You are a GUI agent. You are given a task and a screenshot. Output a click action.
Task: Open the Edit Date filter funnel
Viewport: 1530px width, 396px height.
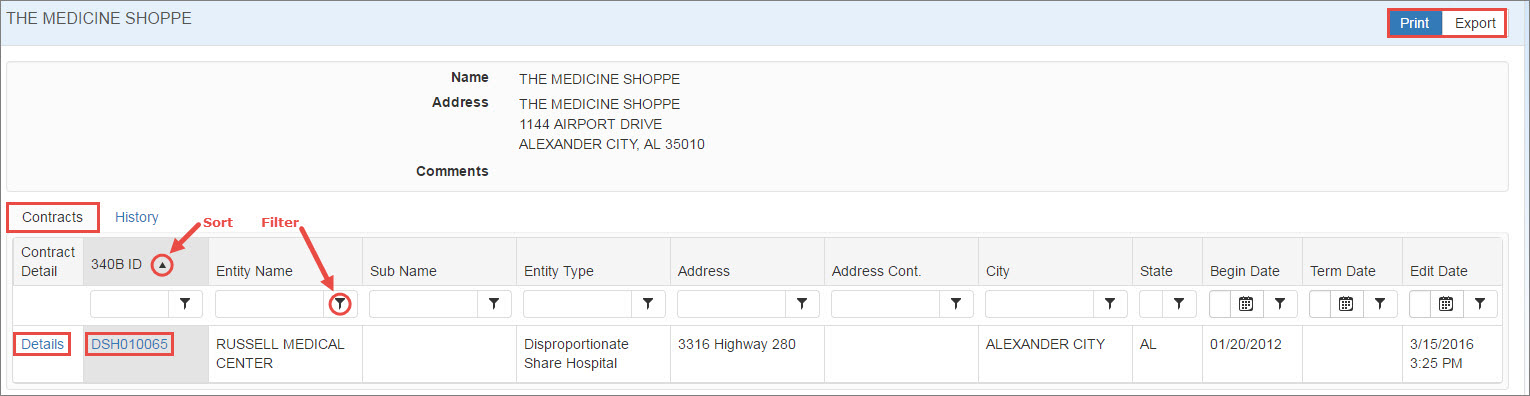pos(1480,303)
